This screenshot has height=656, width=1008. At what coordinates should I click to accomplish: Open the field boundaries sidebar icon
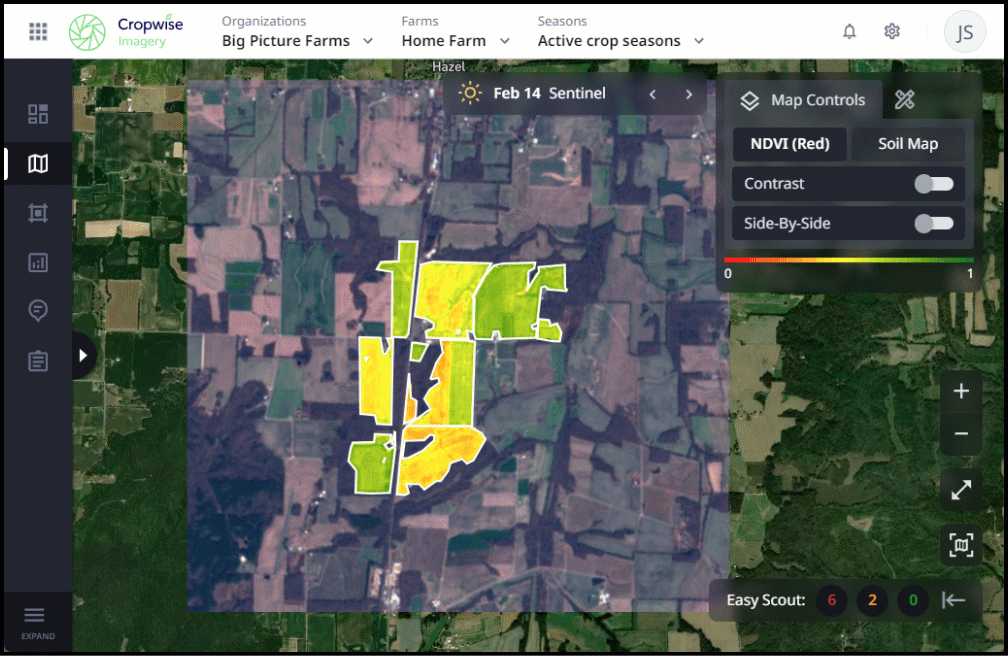tap(38, 213)
